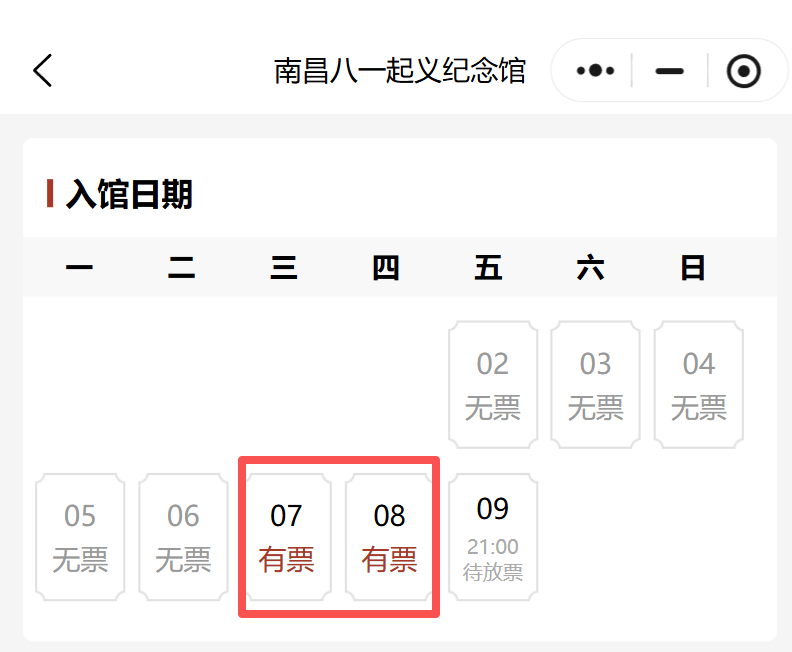Click weekday header 三
Viewport: 792px width, 652px height.
point(284,267)
